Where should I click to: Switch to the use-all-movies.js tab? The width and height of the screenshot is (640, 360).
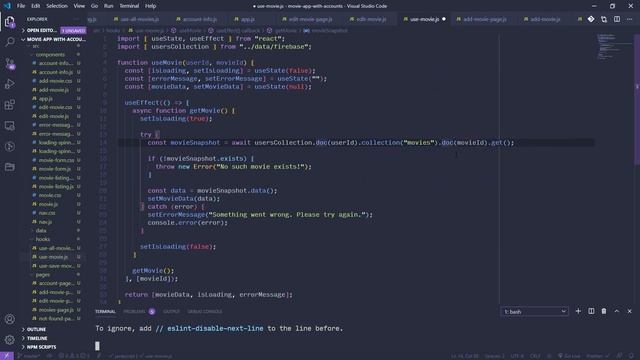tap(139, 19)
